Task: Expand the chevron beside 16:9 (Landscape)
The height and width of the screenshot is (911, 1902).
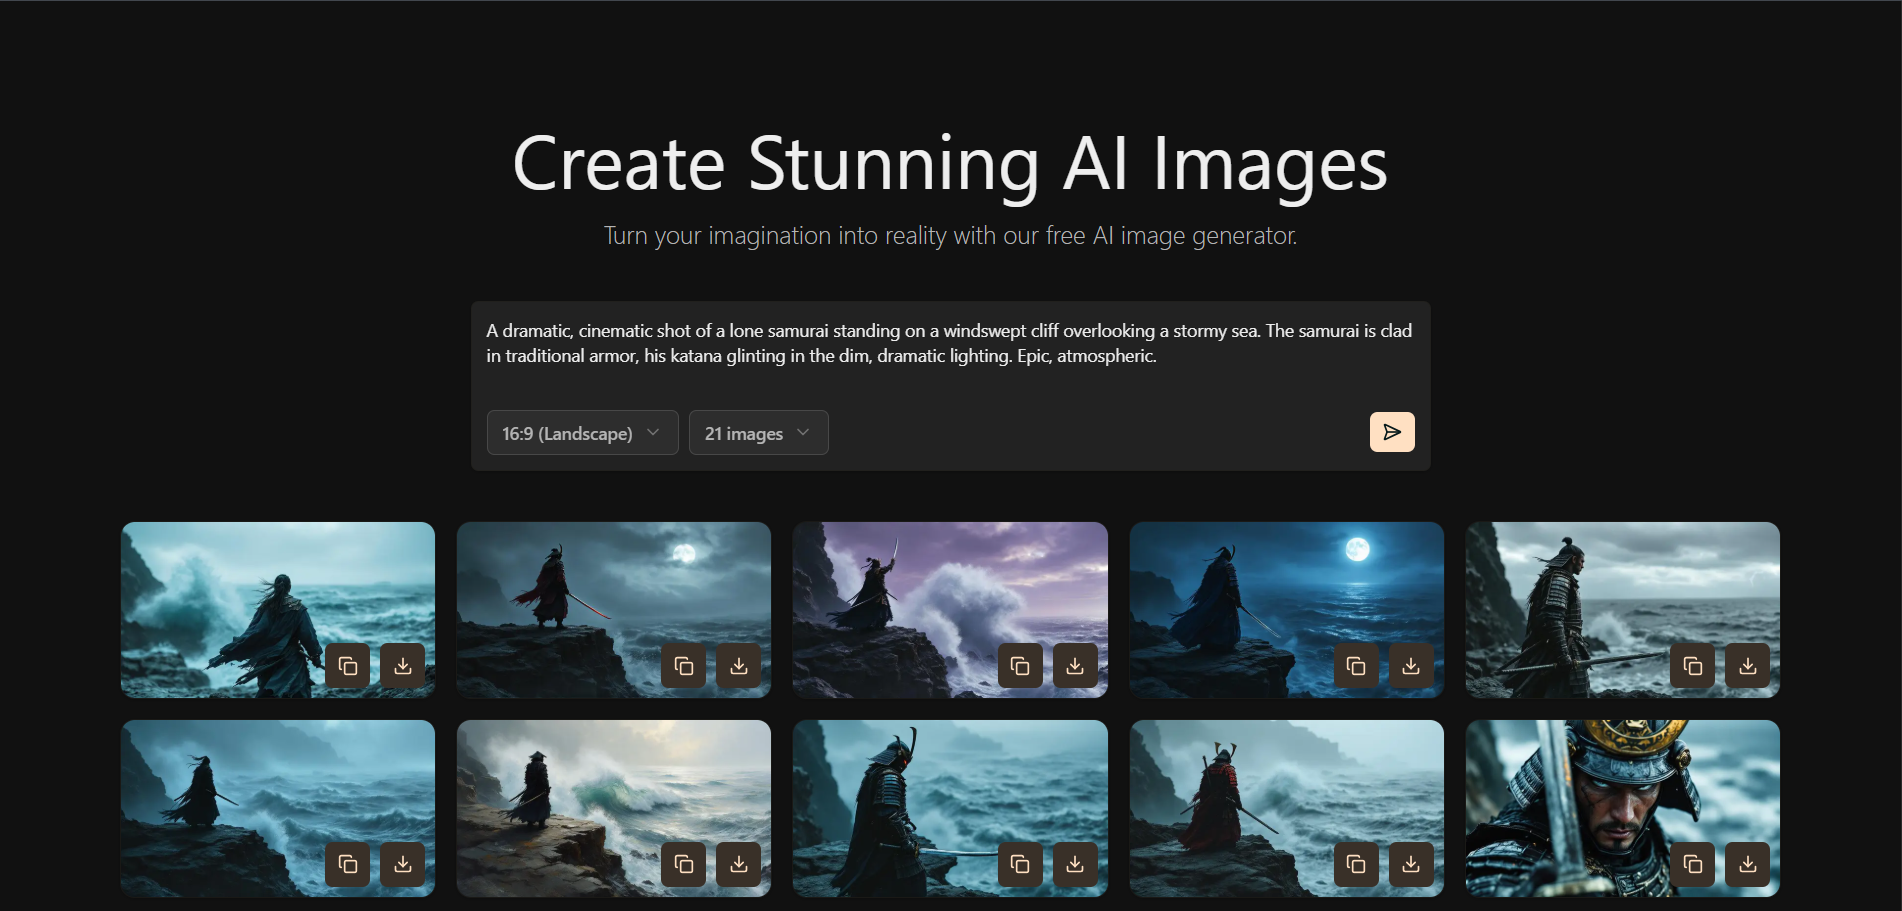Action: click(x=654, y=432)
